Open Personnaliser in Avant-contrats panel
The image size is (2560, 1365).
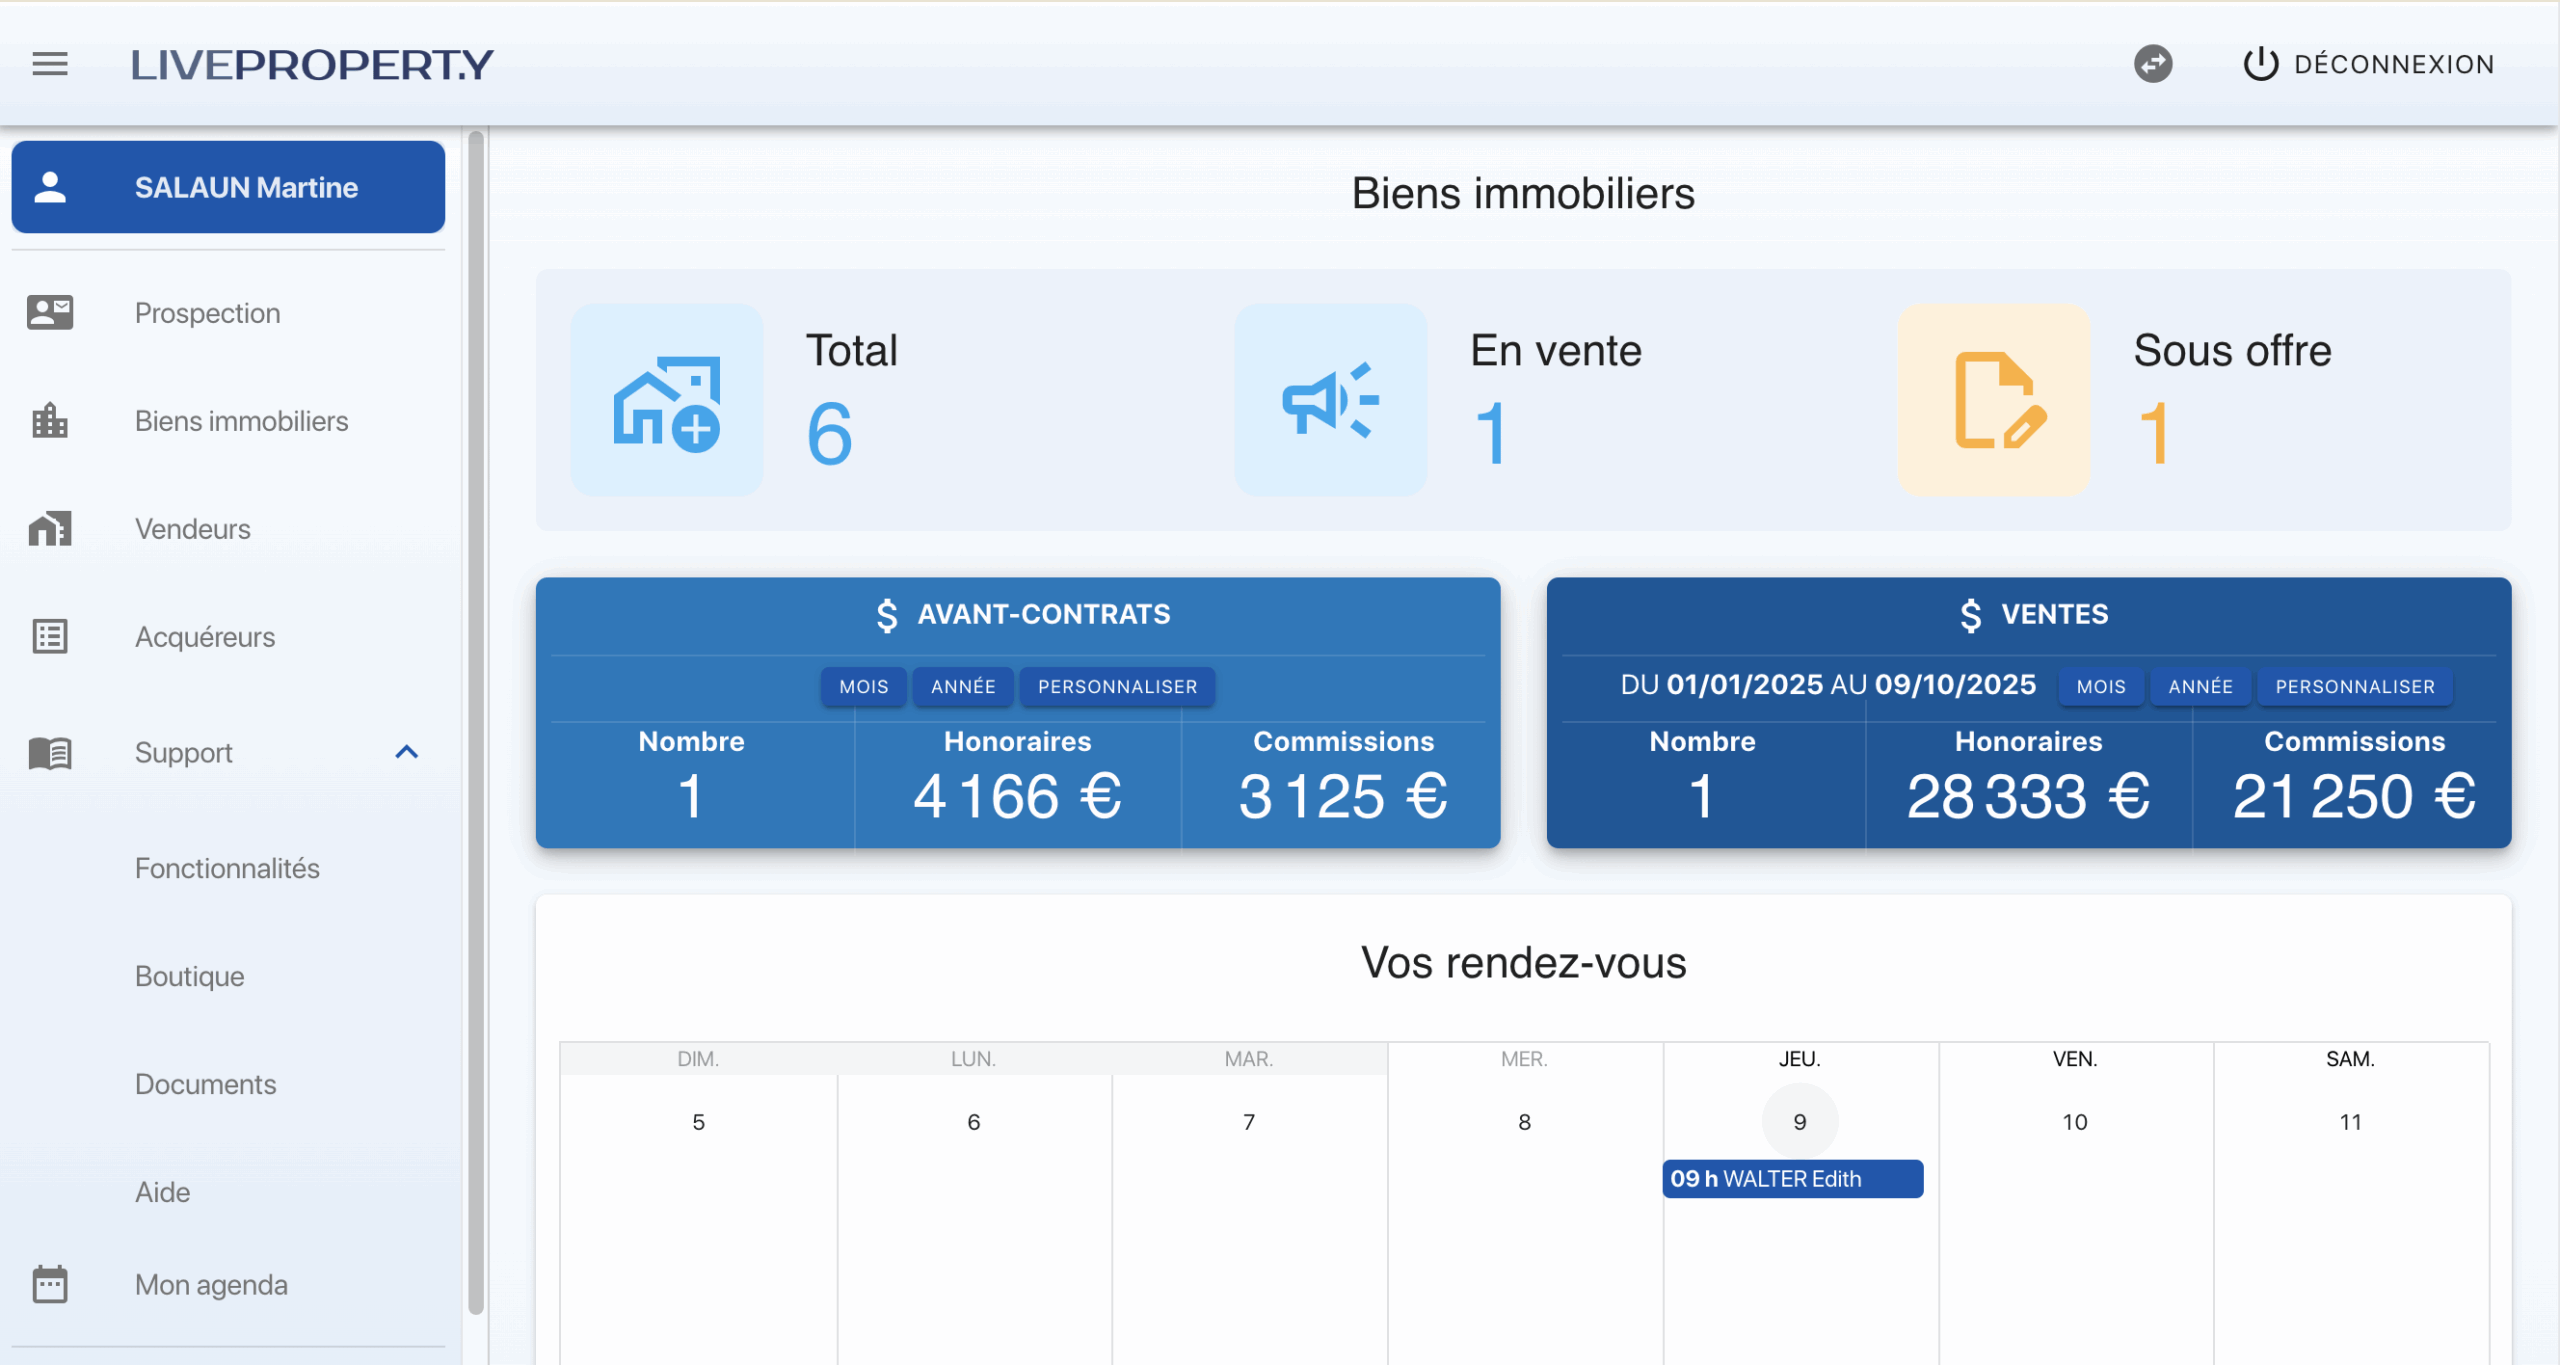pyautogui.click(x=1116, y=687)
